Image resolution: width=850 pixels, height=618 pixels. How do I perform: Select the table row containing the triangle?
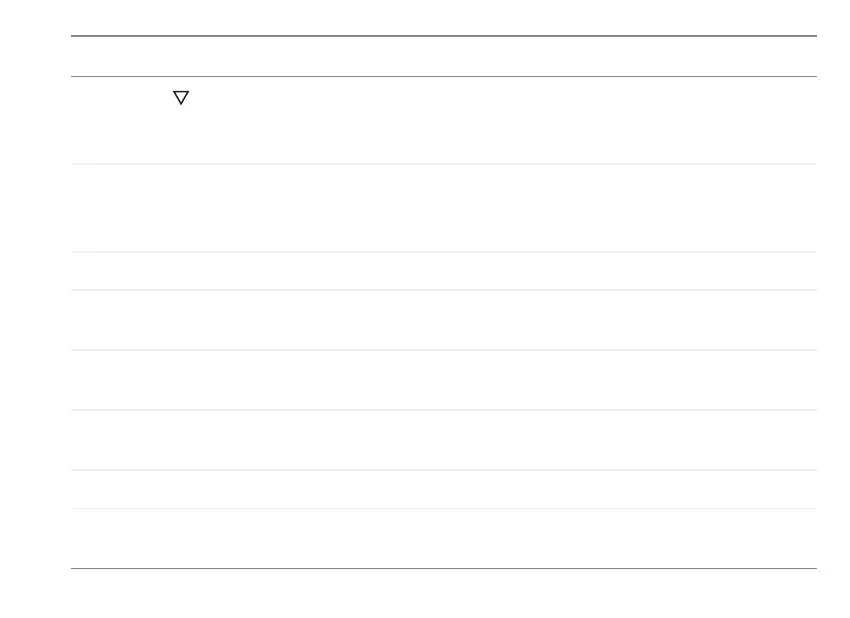444,120
